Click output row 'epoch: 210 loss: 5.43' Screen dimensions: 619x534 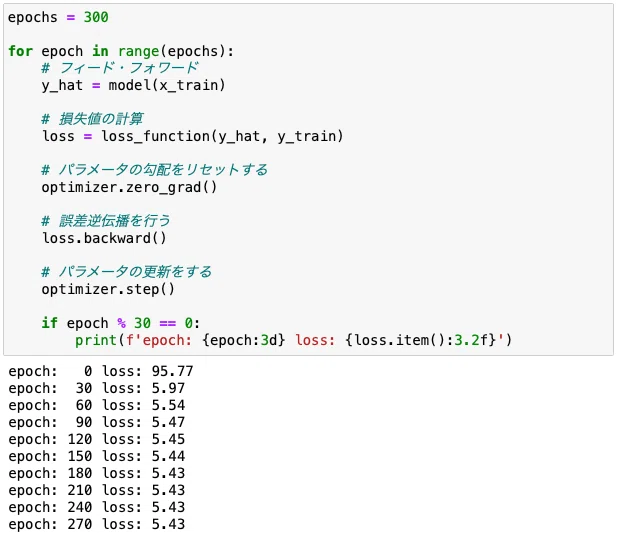97,490
